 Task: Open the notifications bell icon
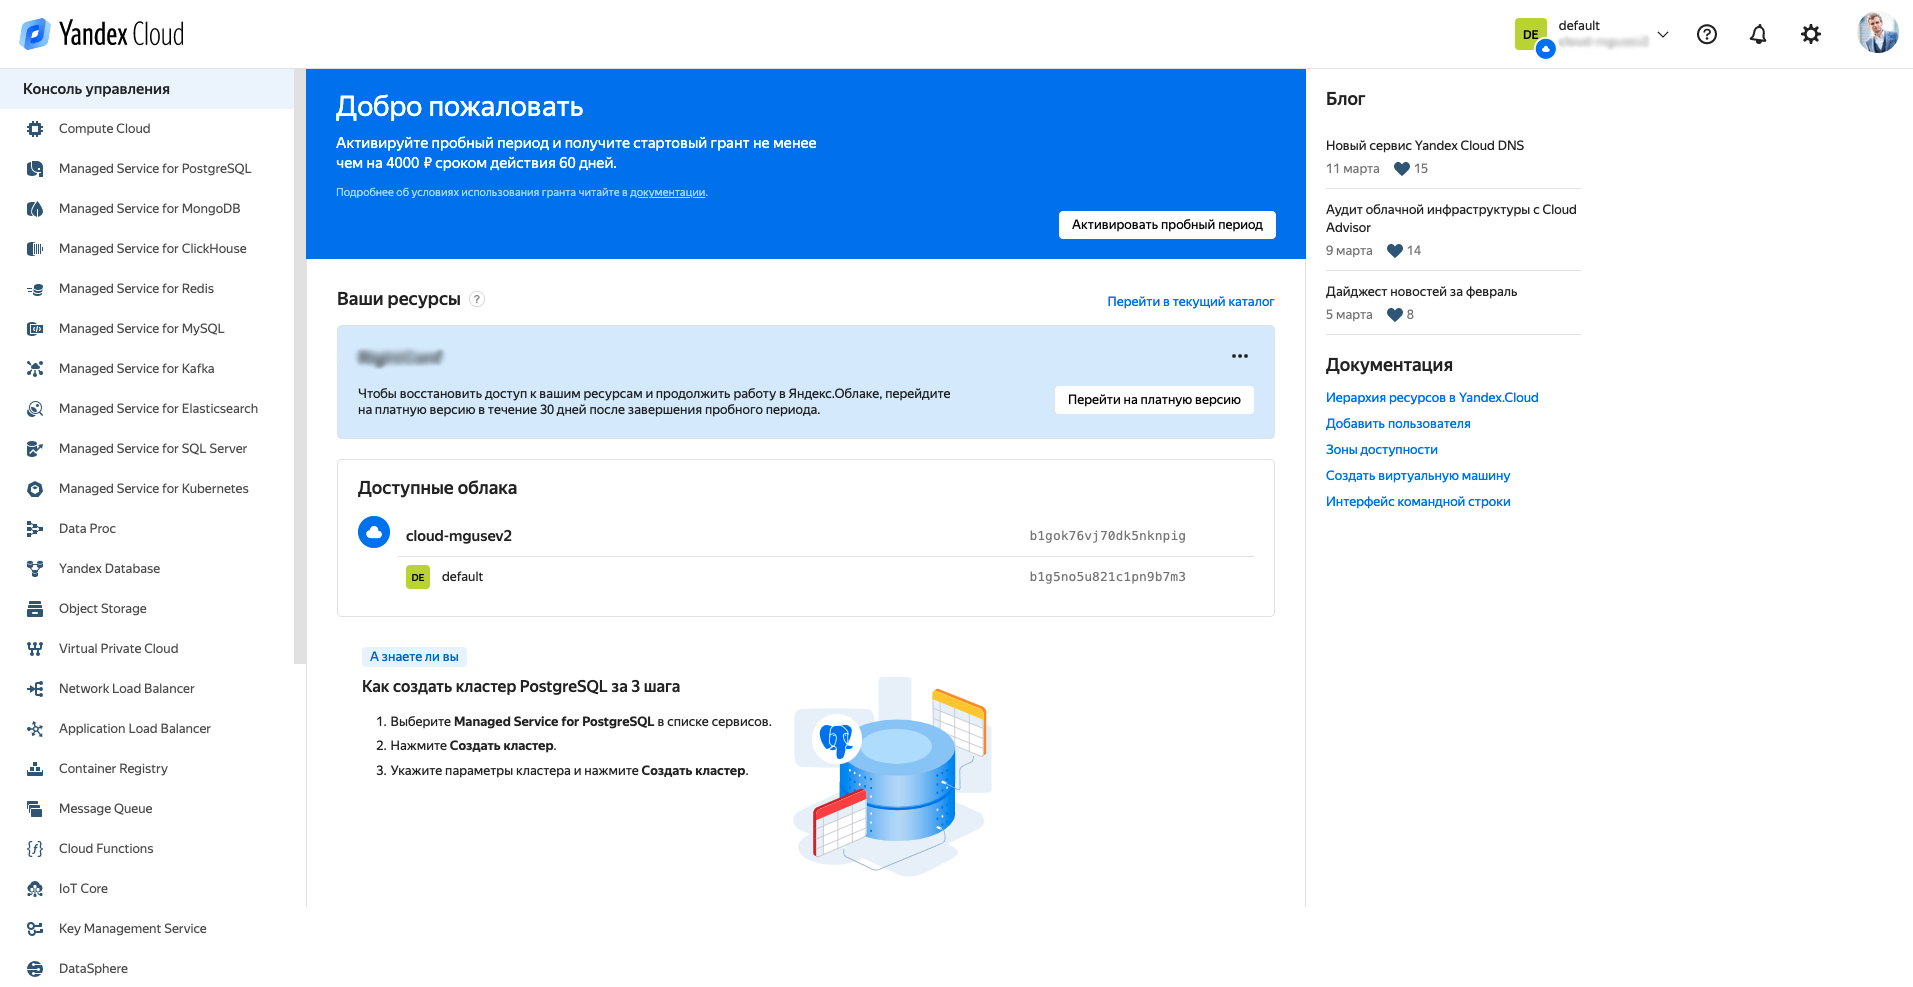[1758, 34]
